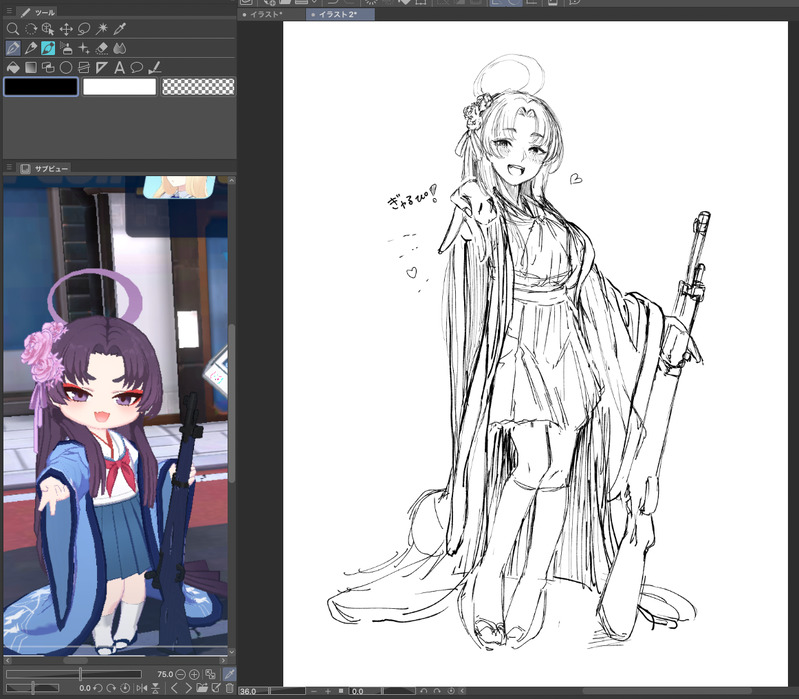Flip Sub View image vertically
Viewport: 799px width, 699px height.
pyautogui.click(x=155, y=688)
